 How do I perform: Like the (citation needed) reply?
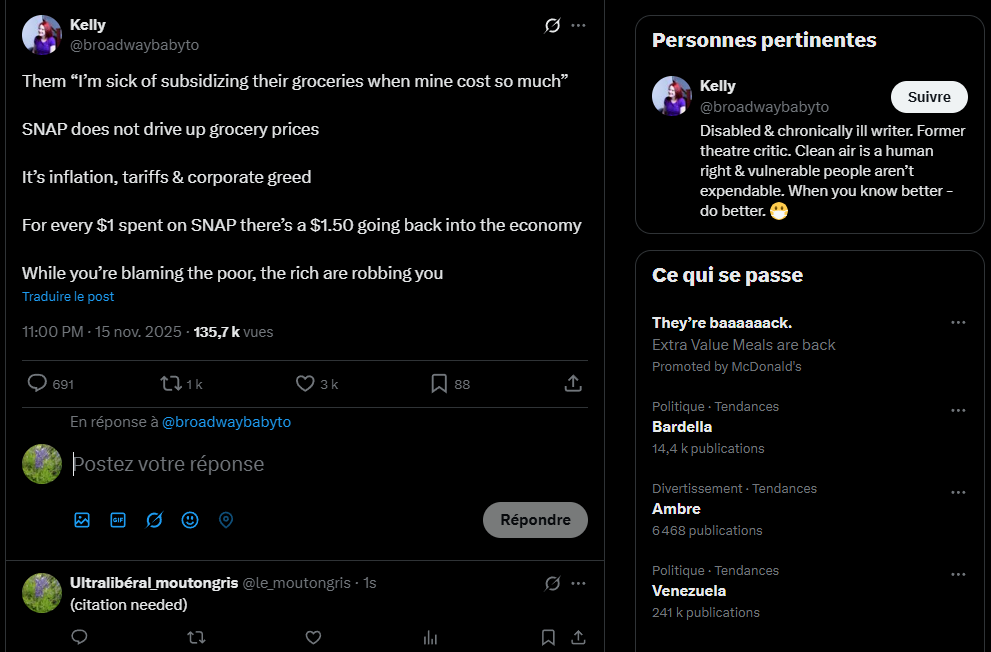pos(313,637)
